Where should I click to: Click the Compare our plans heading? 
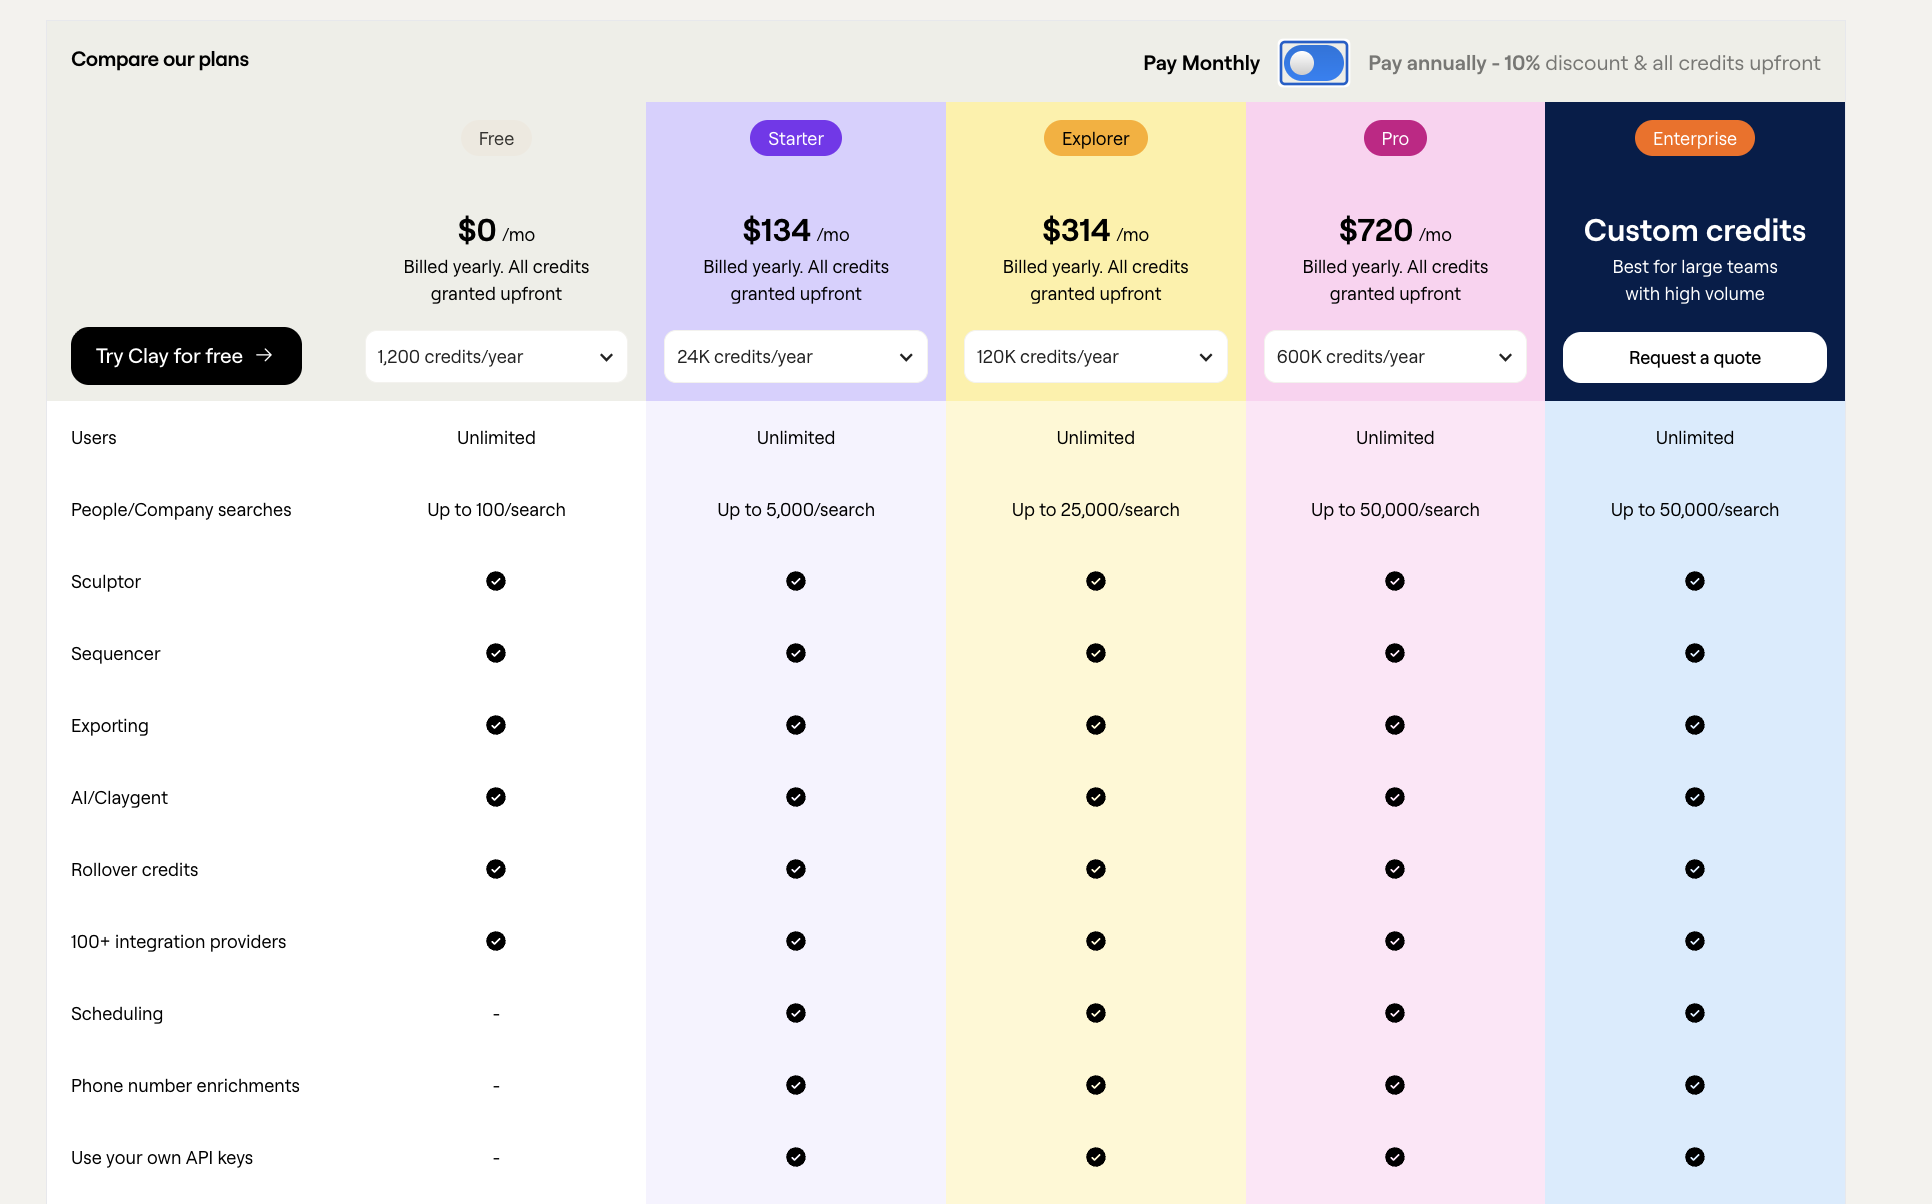click(x=159, y=59)
